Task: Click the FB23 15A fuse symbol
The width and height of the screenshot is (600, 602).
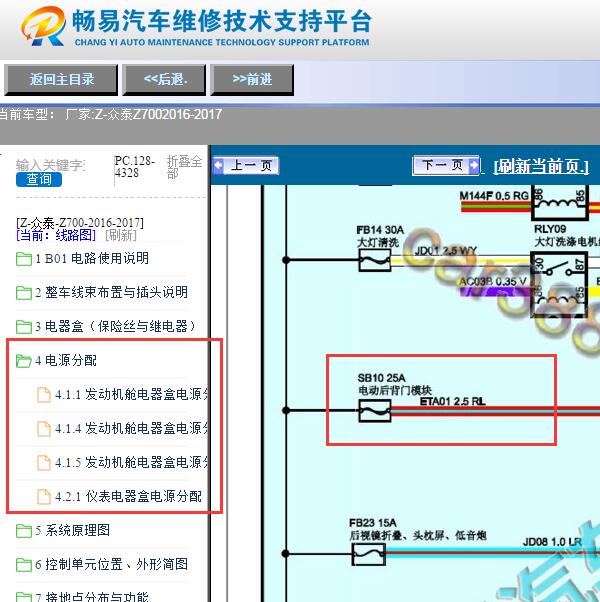Action: [369, 554]
